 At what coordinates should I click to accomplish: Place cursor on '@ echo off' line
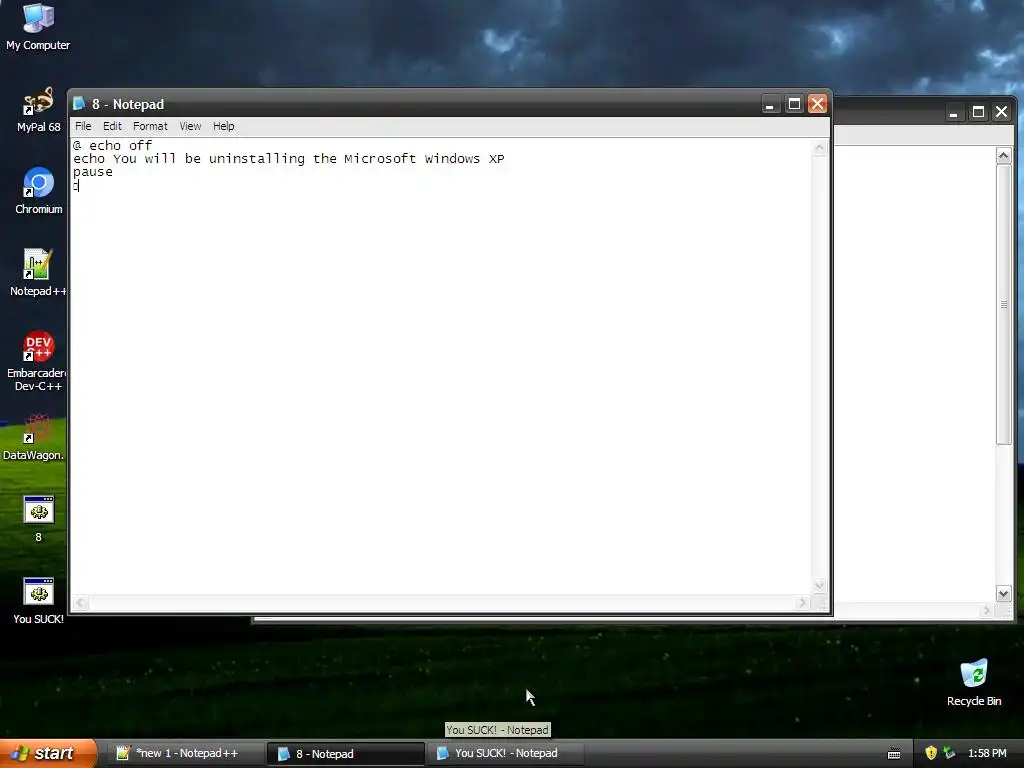112,145
